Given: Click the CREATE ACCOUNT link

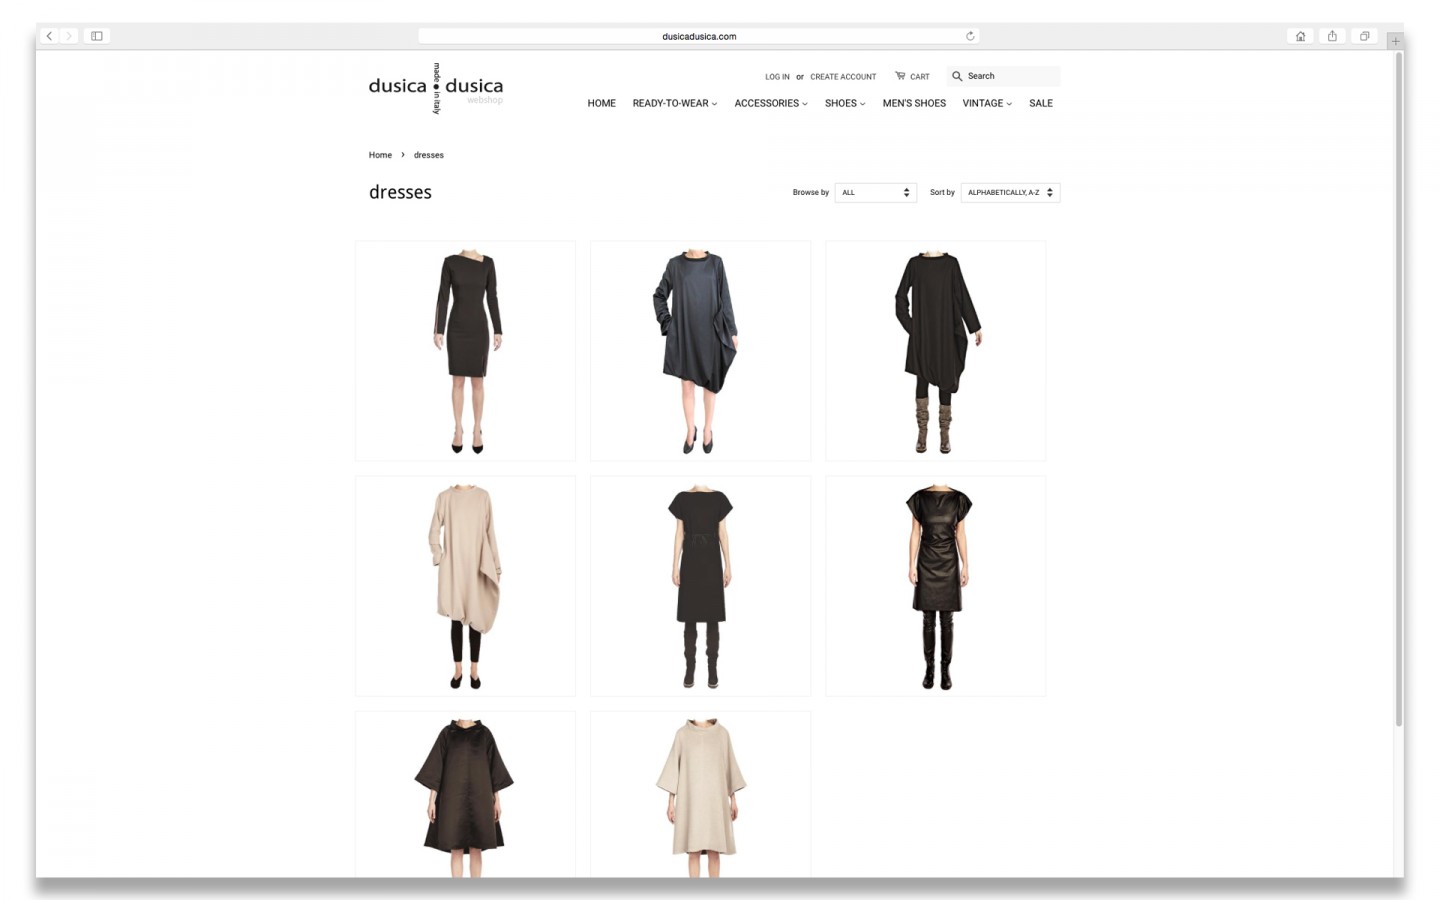Looking at the screenshot, I should [843, 77].
